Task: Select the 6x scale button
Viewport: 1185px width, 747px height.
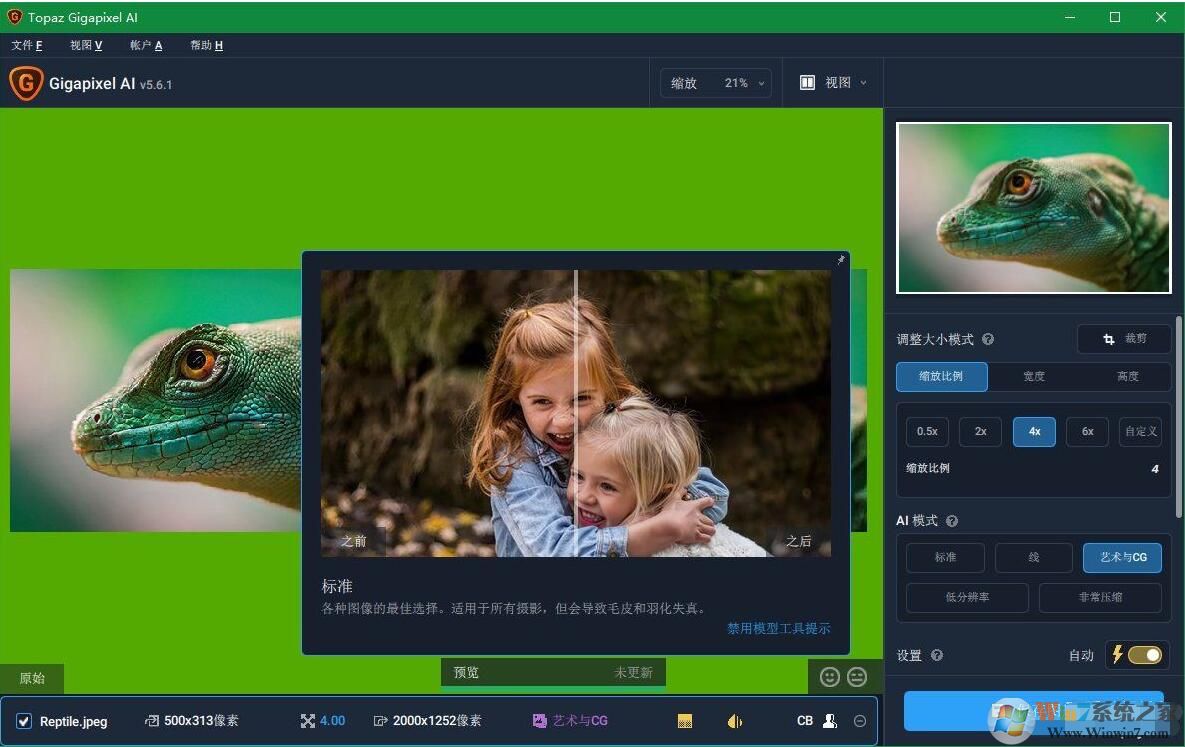Action: click(x=1087, y=431)
